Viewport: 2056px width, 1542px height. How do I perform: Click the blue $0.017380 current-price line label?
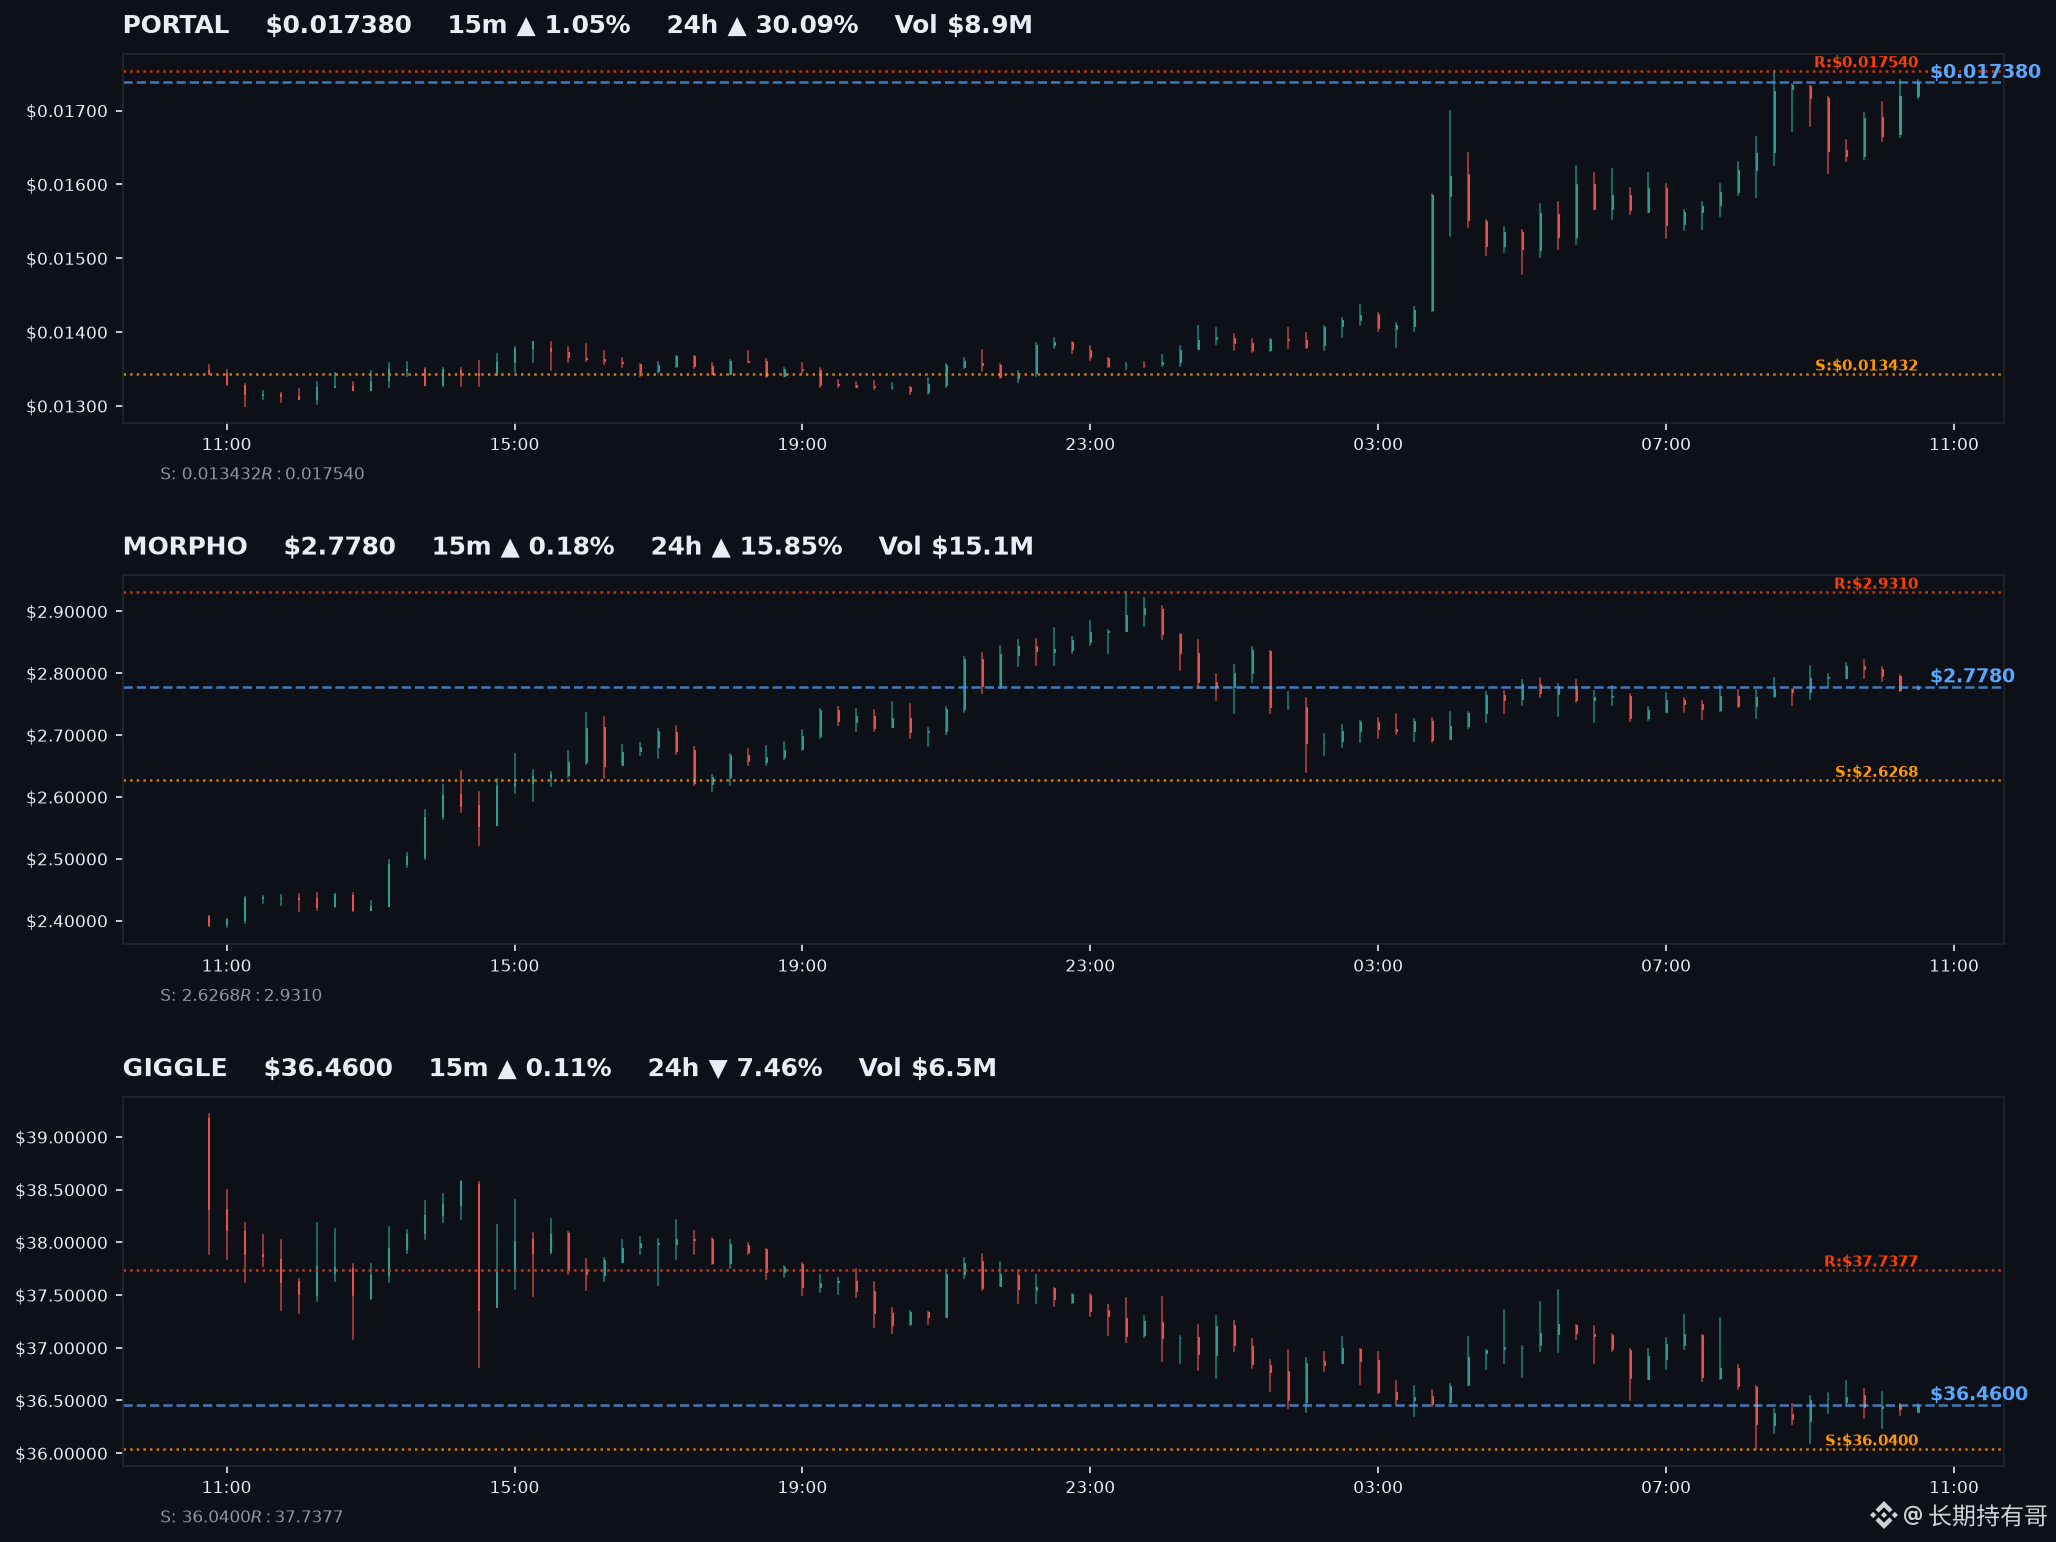(1985, 72)
